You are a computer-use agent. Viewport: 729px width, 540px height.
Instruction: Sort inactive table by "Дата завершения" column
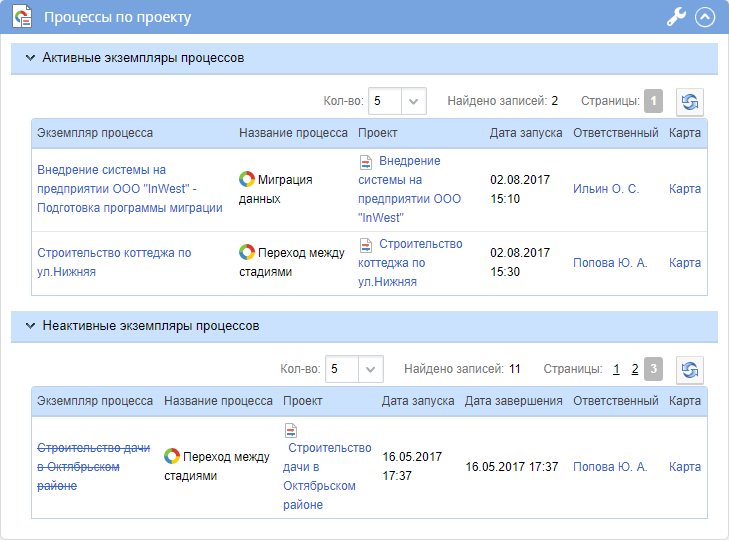513,401
